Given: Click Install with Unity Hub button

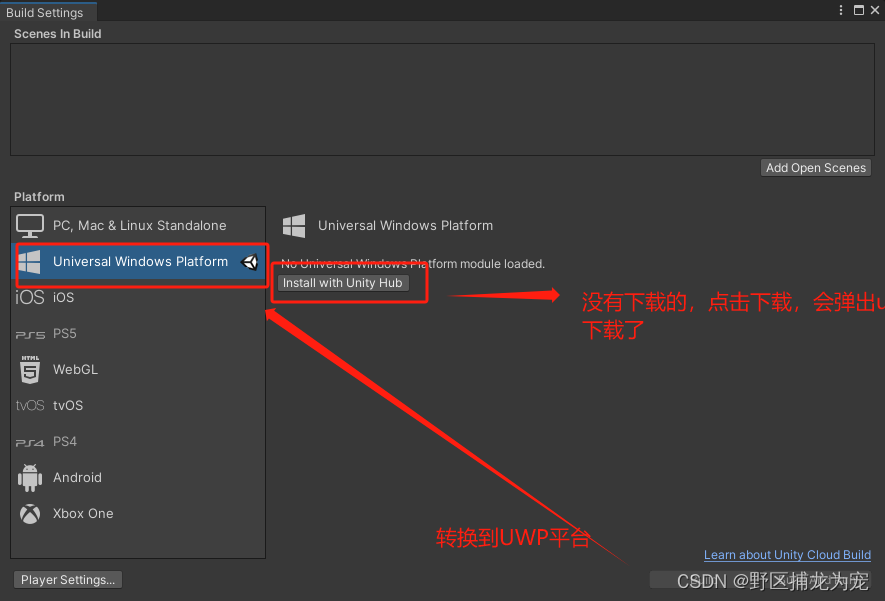Looking at the screenshot, I should click(343, 283).
